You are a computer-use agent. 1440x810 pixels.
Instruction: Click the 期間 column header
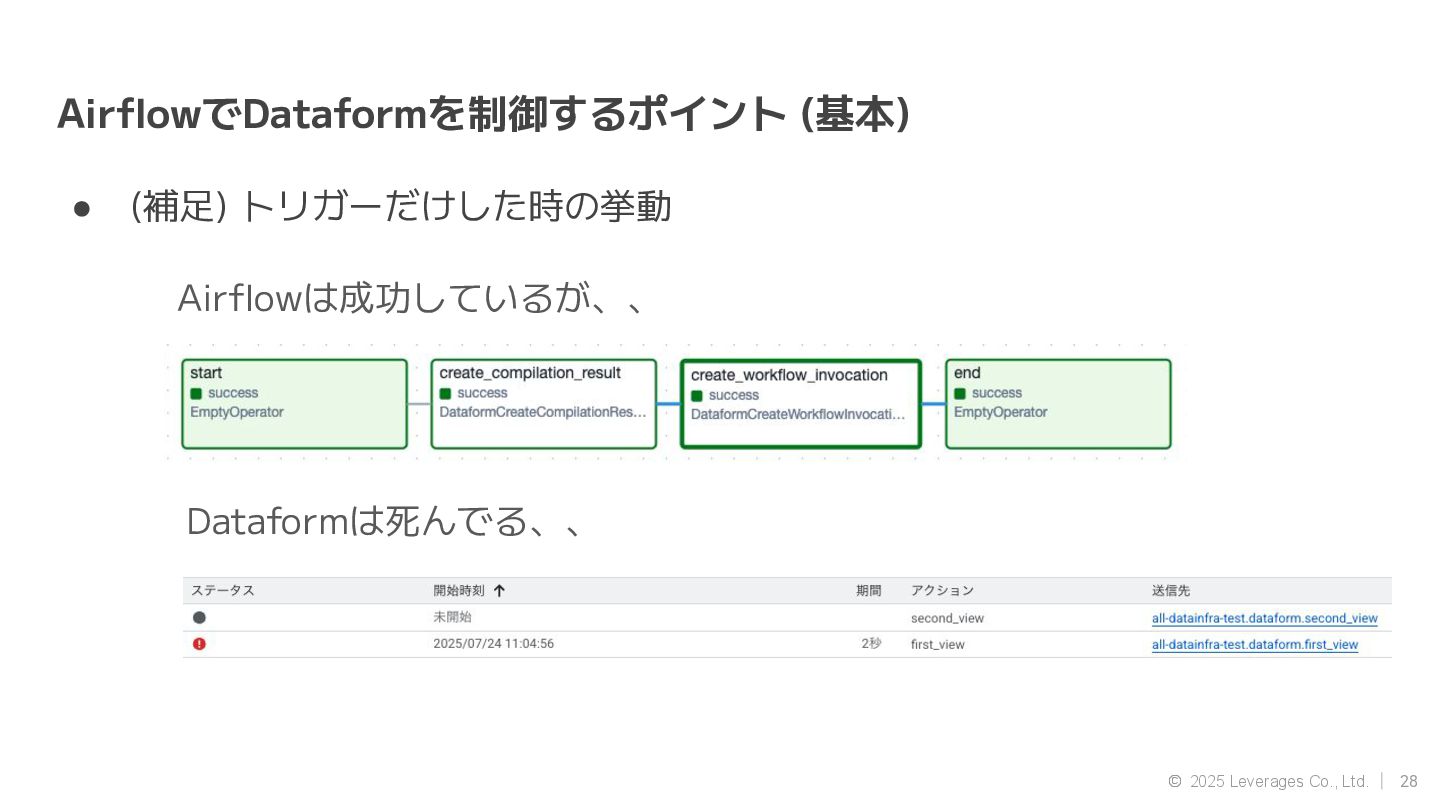[x=869, y=590]
